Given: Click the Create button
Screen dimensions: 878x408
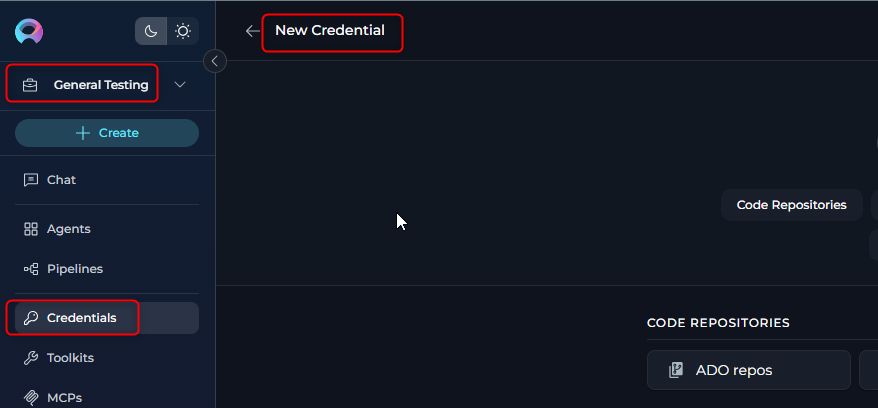Looking at the screenshot, I should point(107,133).
